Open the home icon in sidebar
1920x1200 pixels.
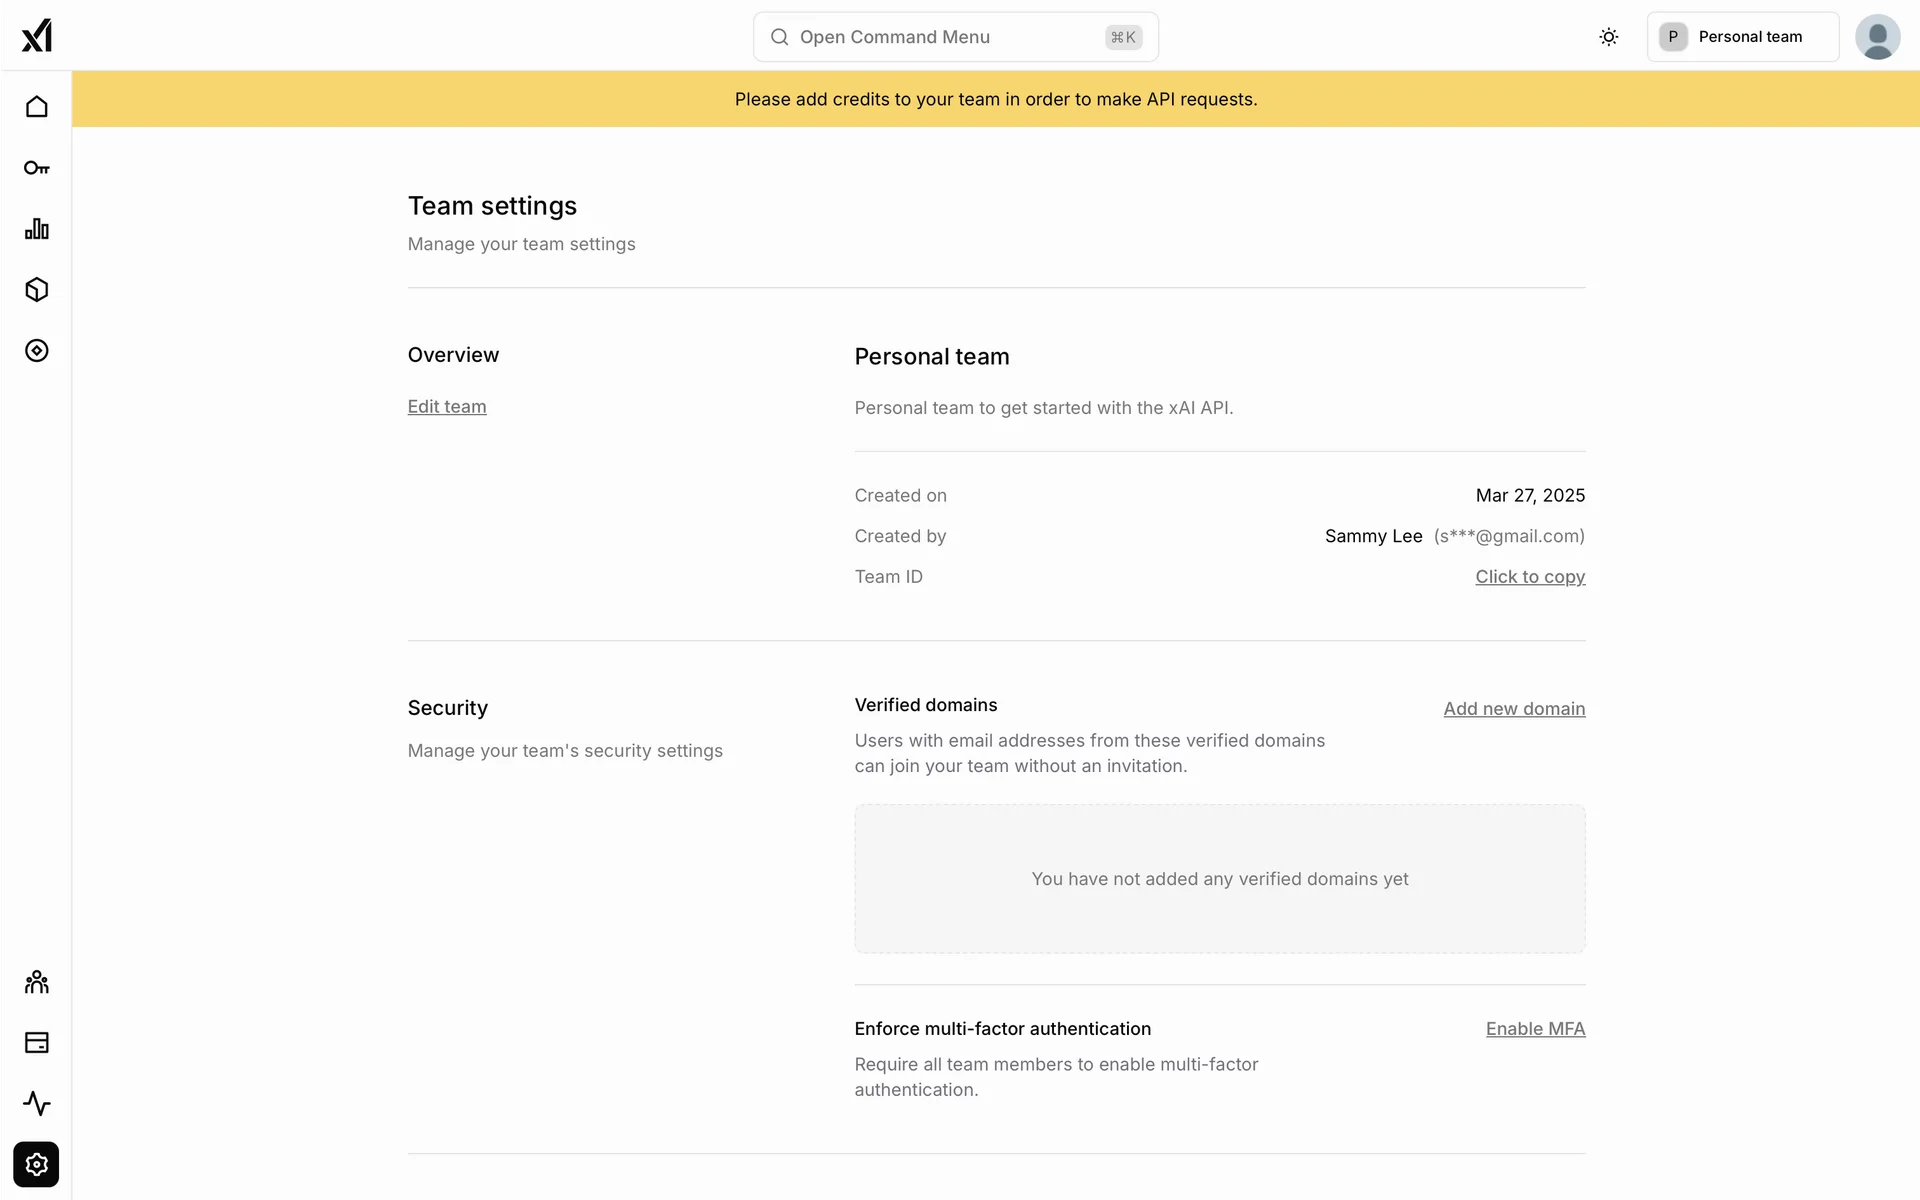tap(37, 107)
